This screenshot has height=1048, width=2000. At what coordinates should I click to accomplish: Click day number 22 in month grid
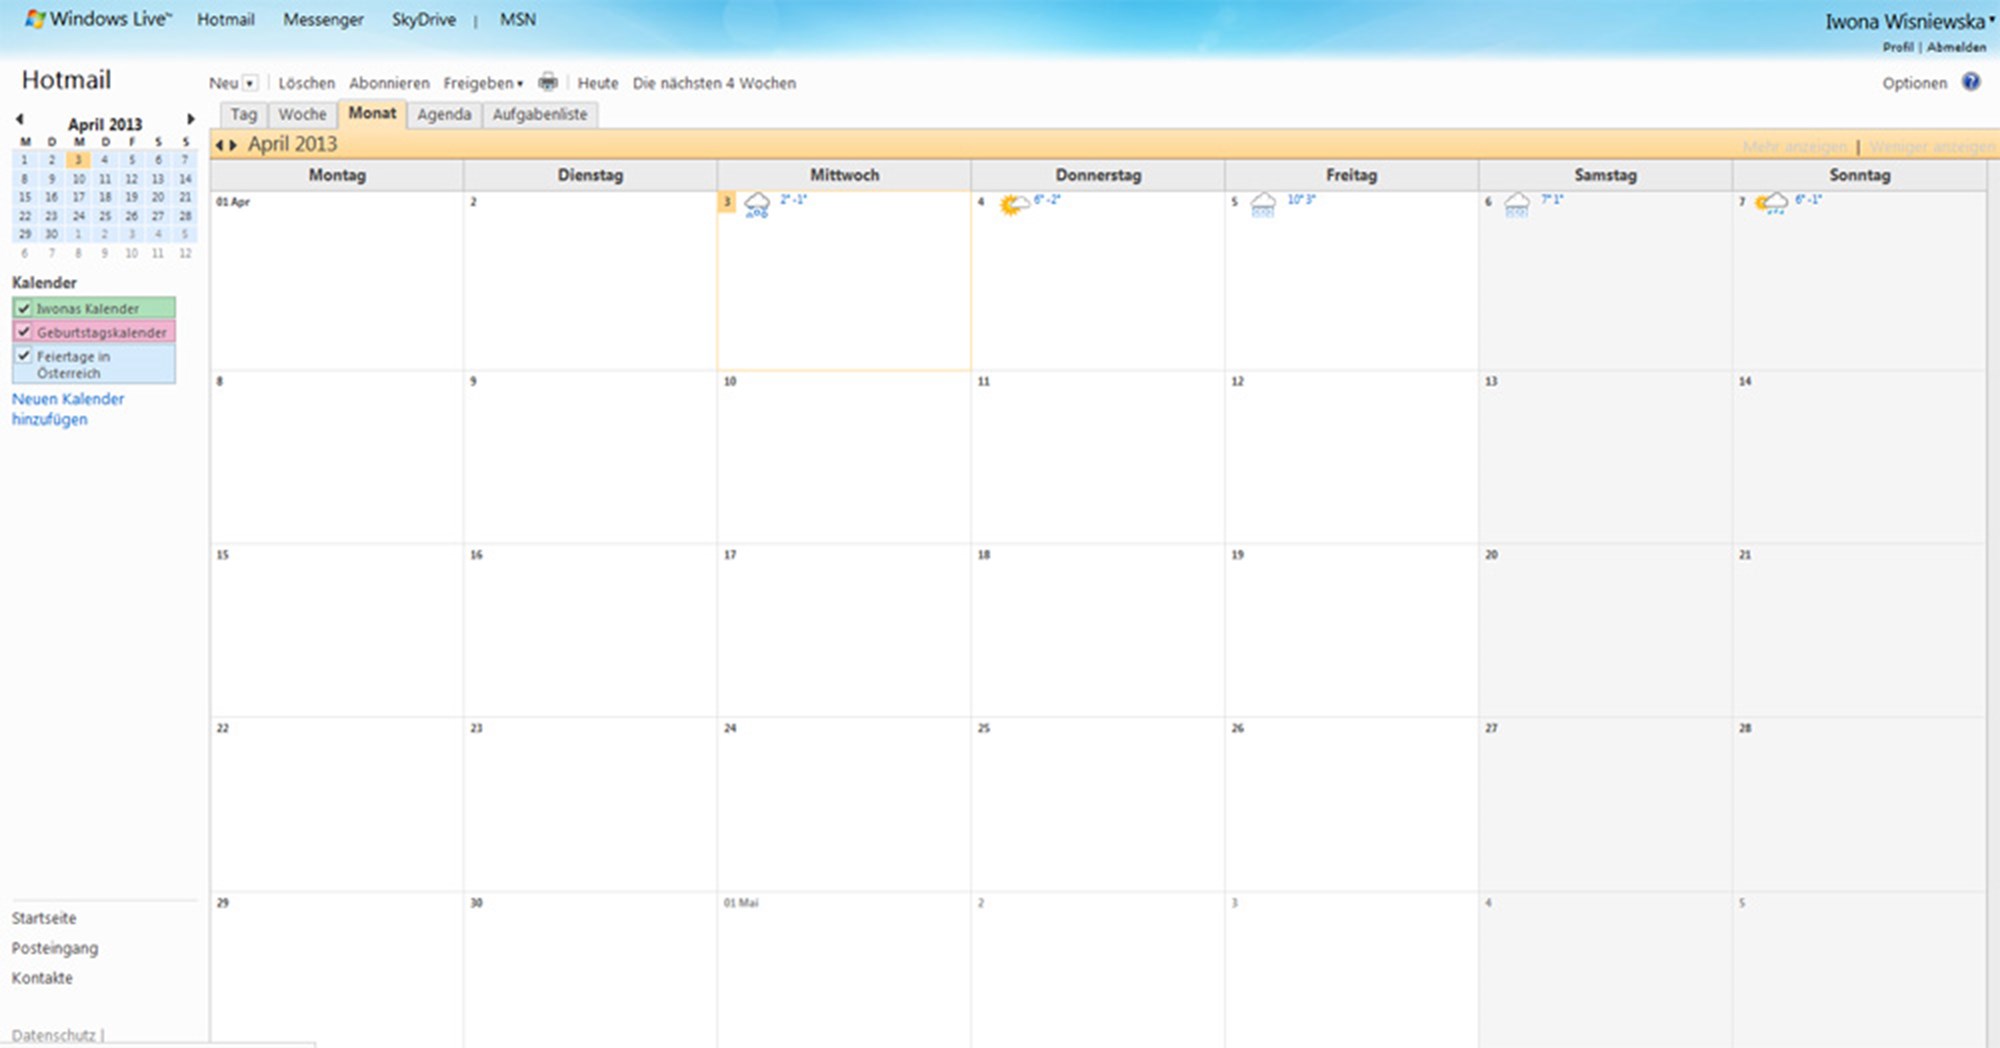223,728
